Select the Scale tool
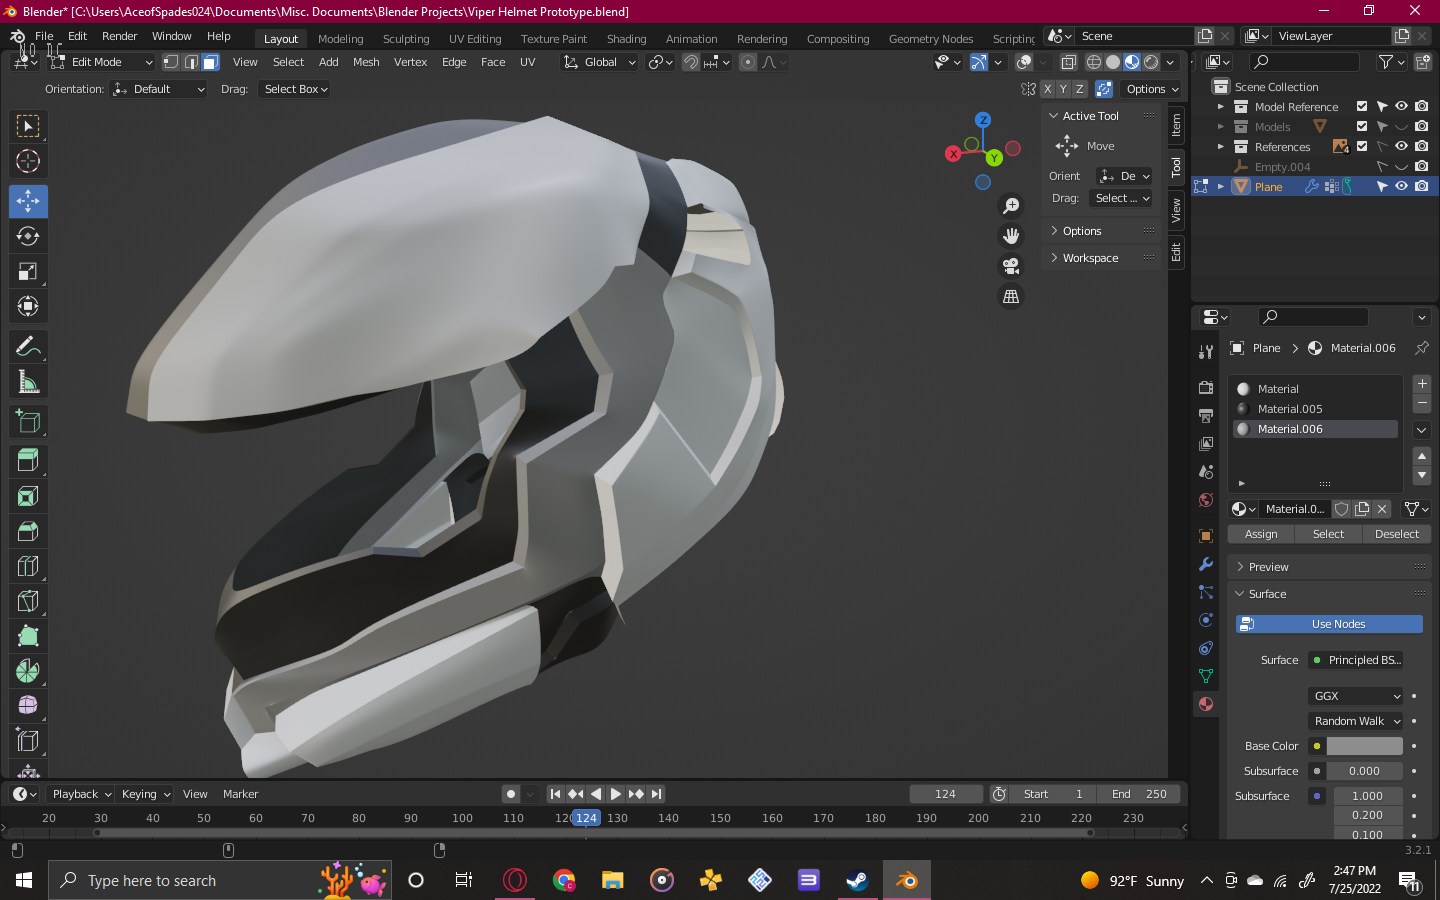Viewport: 1440px width, 900px height. pyautogui.click(x=28, y=272)
